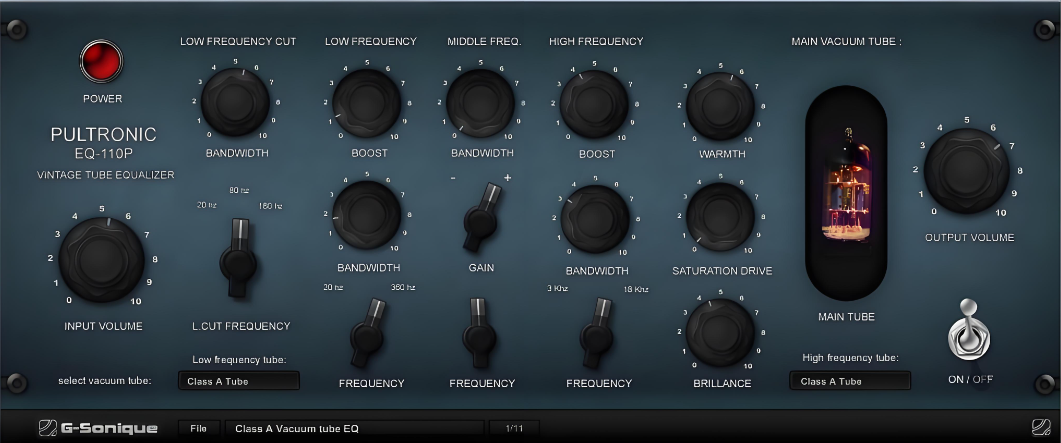Screen dimensions: 1061x443
Task: Click the EQ-110P model text
Action: pyautogui.click(x=104, y=154)
